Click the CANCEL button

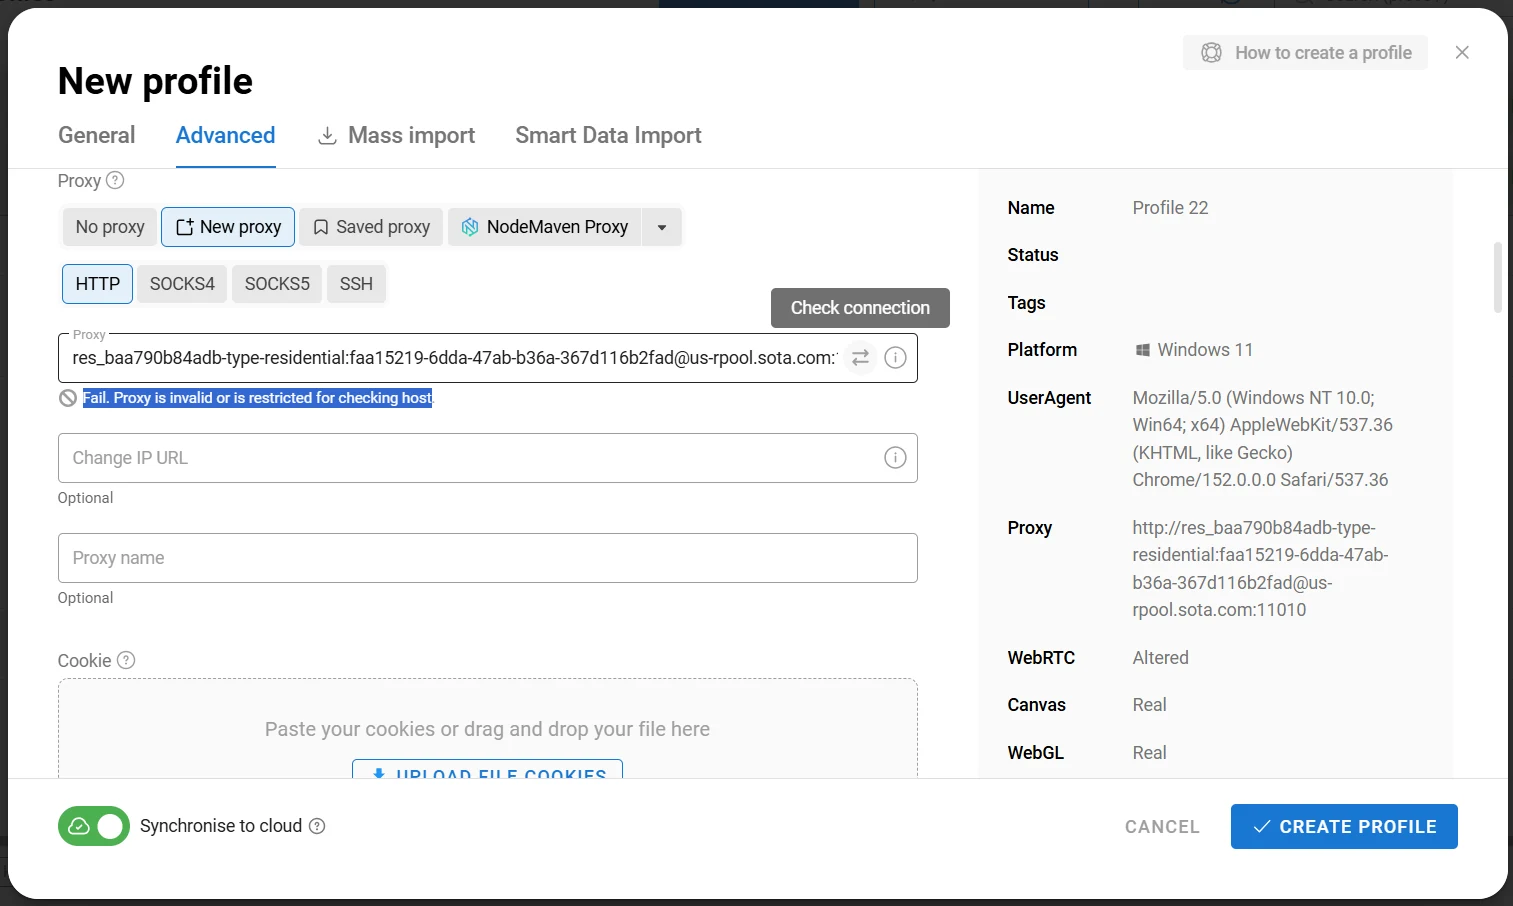point(1162,827)
